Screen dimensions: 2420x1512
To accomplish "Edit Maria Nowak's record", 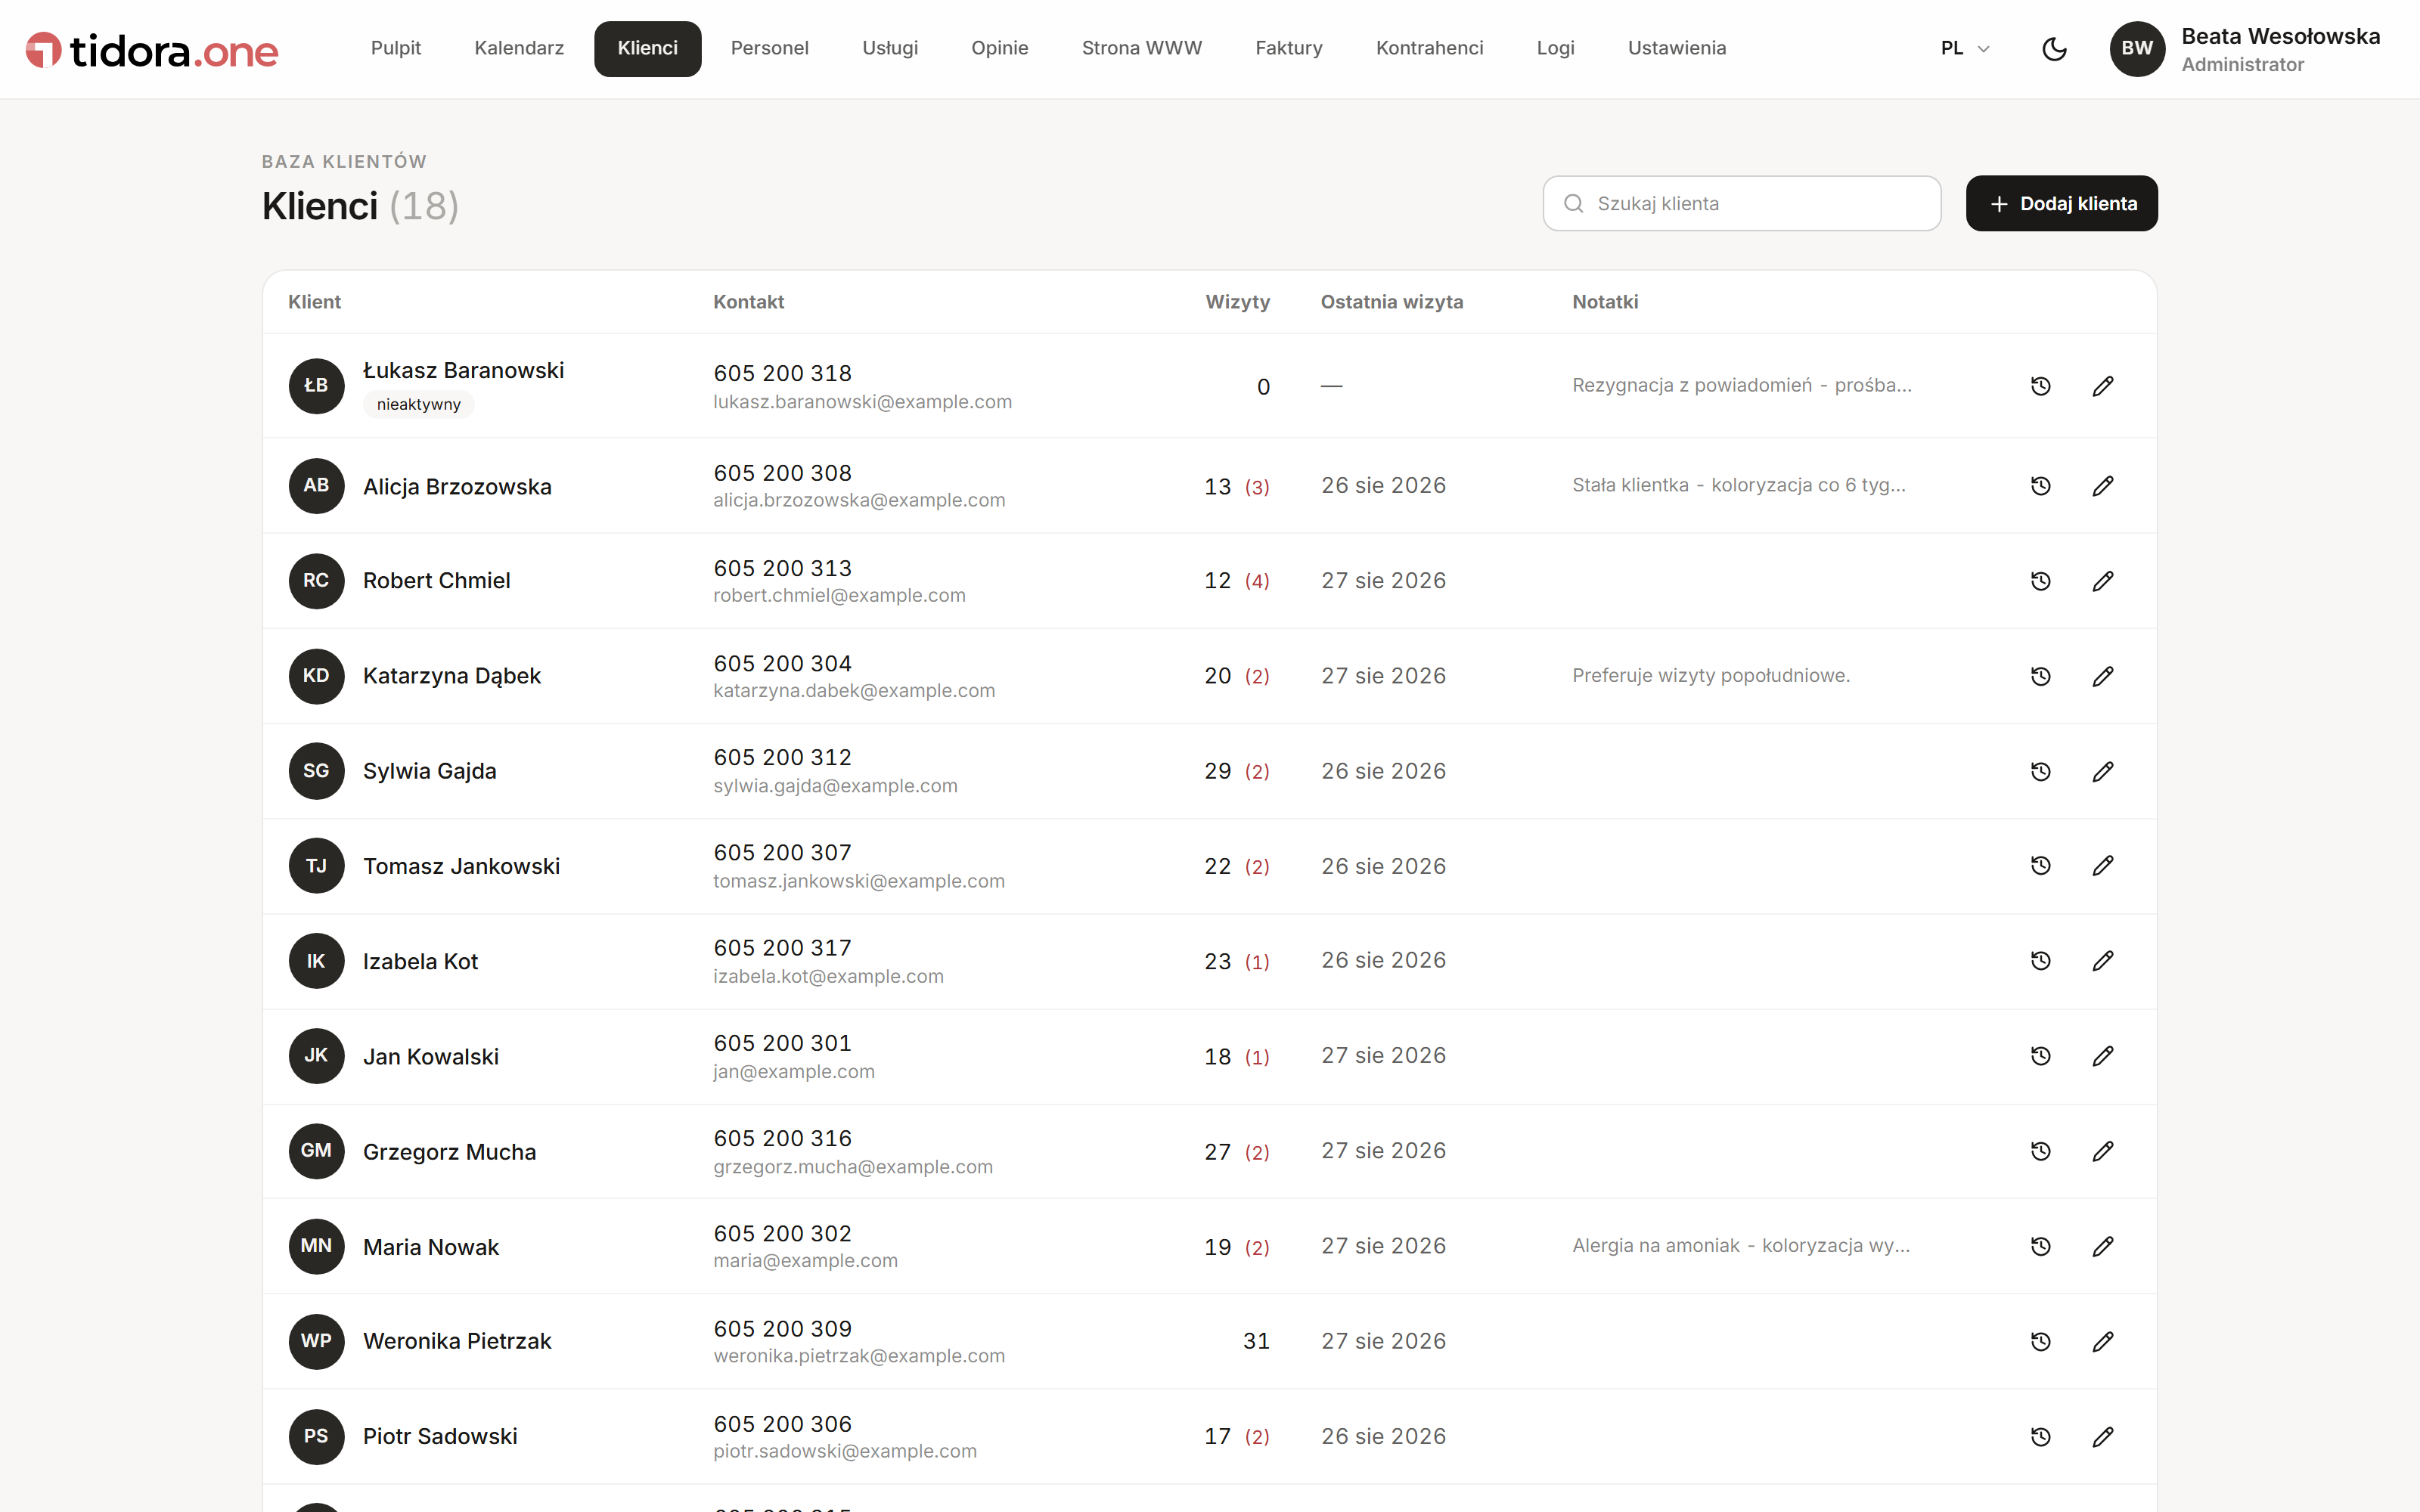I will point(2103,1246).
